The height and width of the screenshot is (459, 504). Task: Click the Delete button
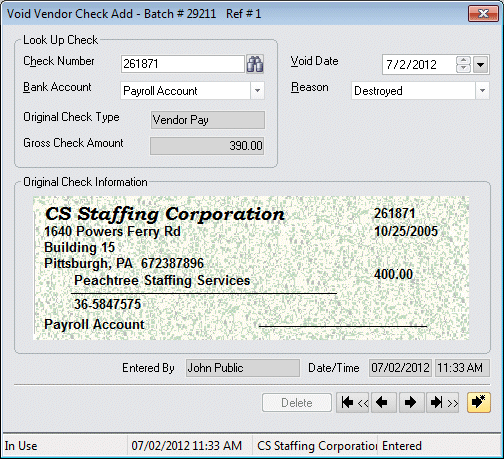pyautogui.click(x=297, y=403)
